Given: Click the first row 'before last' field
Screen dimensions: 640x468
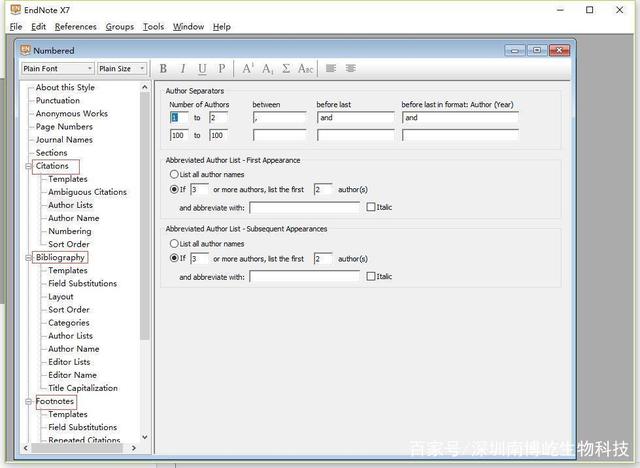Looking at the screenshot, I should pyautogui.click(x=356, y=118).
